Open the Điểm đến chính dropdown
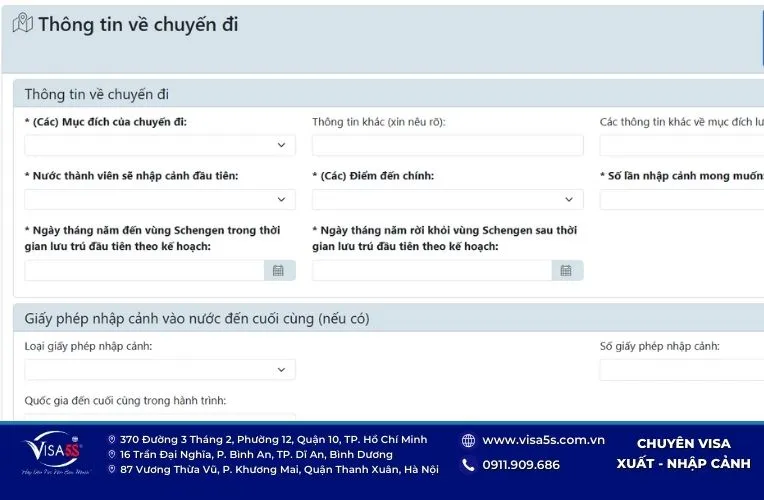Viewport: 764px width, 500px height. pos(447,199)
